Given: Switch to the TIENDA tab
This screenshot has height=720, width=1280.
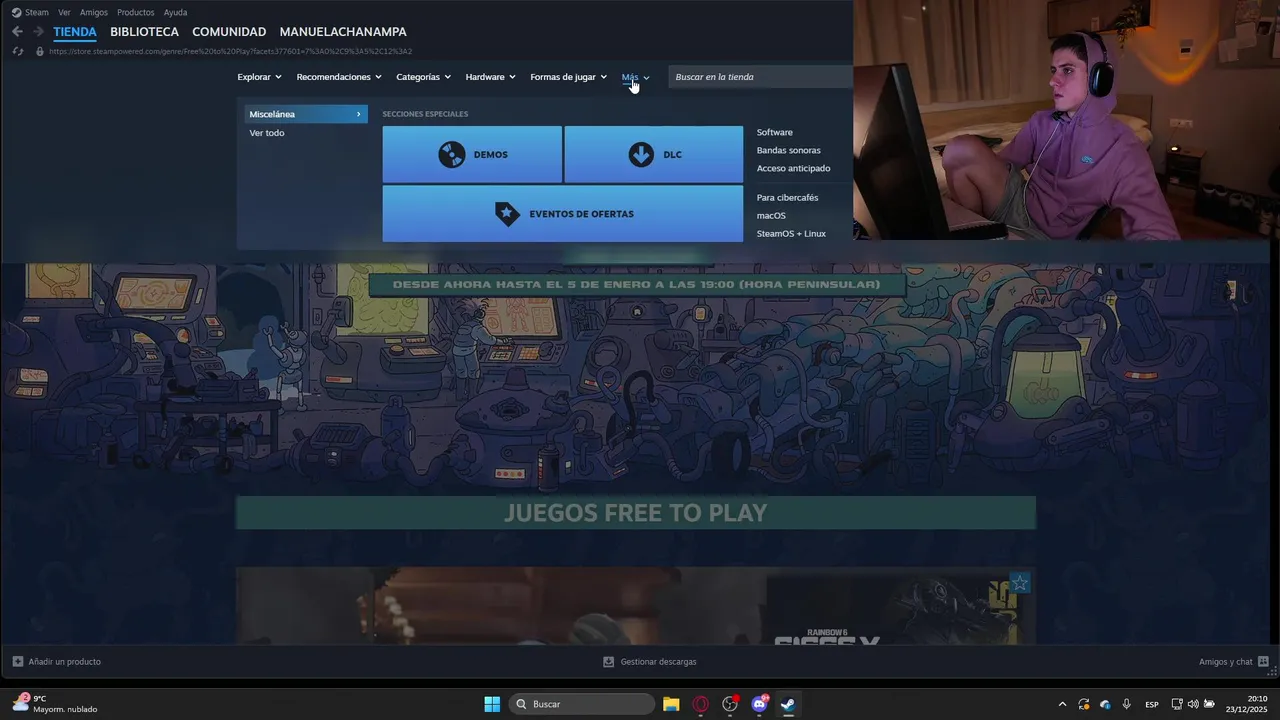Looking at the screenshot, I should pos(75,32).
